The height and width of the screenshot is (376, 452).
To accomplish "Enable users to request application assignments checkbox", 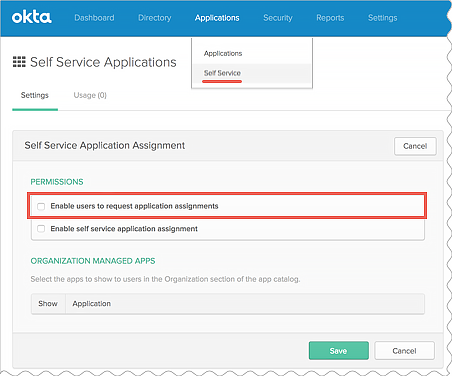I will tap(41, 206).
